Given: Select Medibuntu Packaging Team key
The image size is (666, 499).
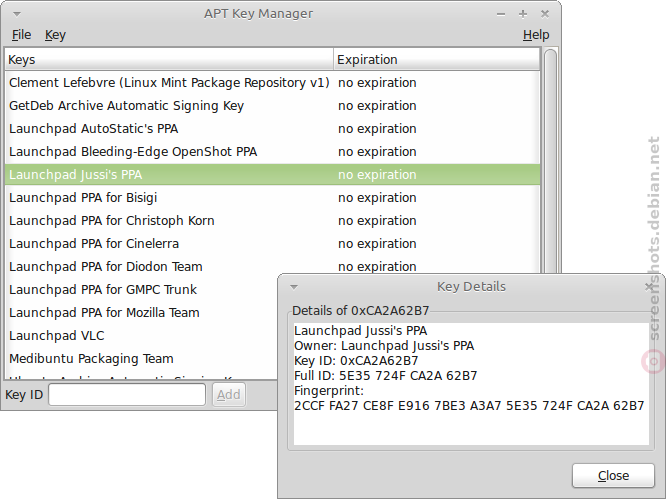Looking at the screenshot, I should [141, 358].
